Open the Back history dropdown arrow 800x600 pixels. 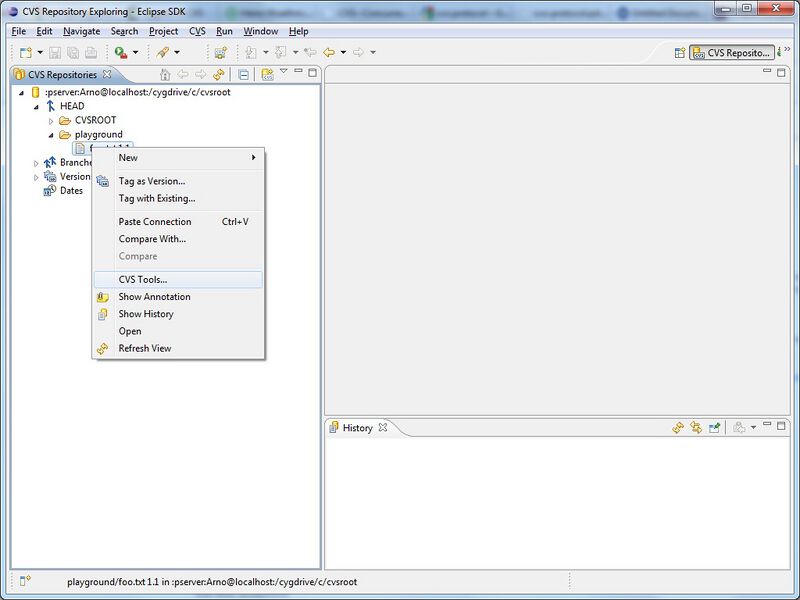(343, 53)
